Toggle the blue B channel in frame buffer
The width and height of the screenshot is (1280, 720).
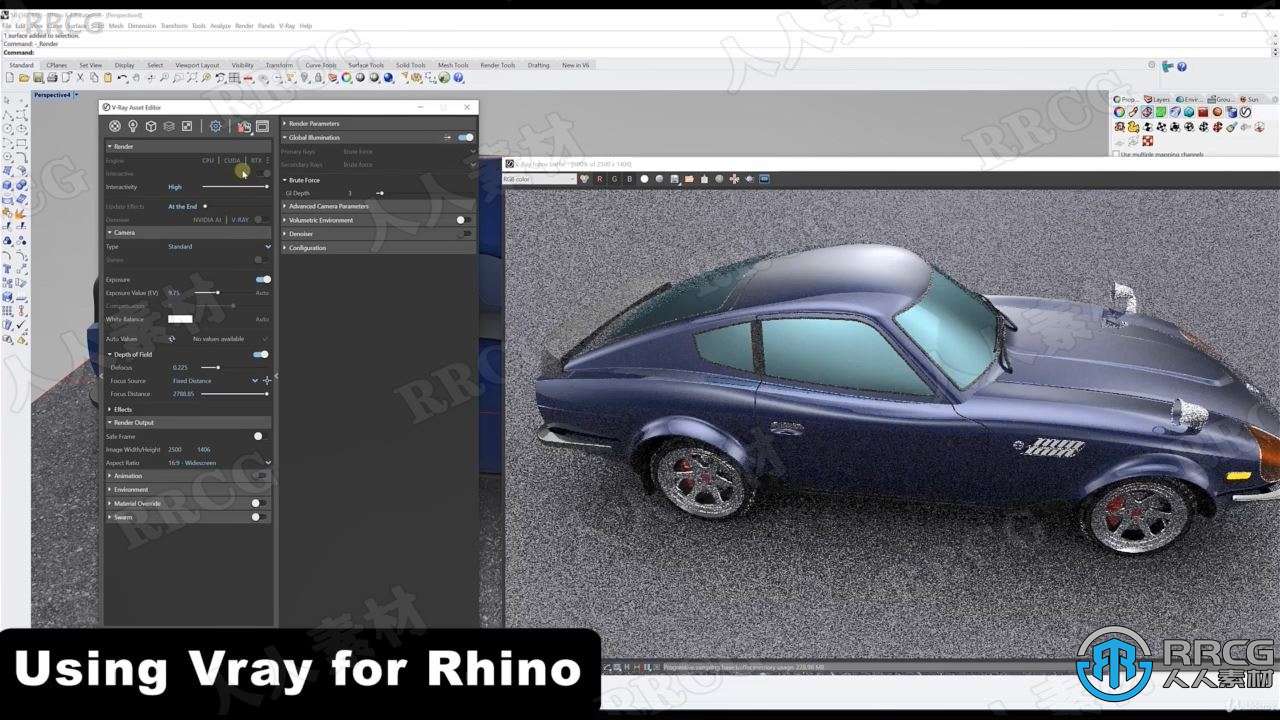coord(629,179)
